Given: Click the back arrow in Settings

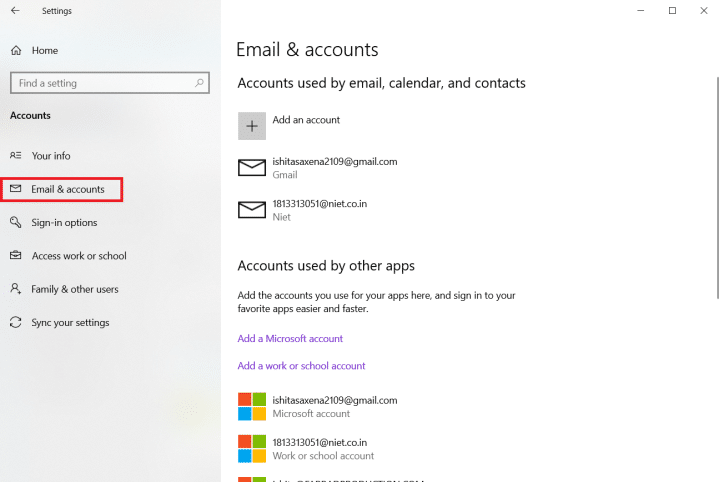Looking at the screenshot, I should 15,11.
